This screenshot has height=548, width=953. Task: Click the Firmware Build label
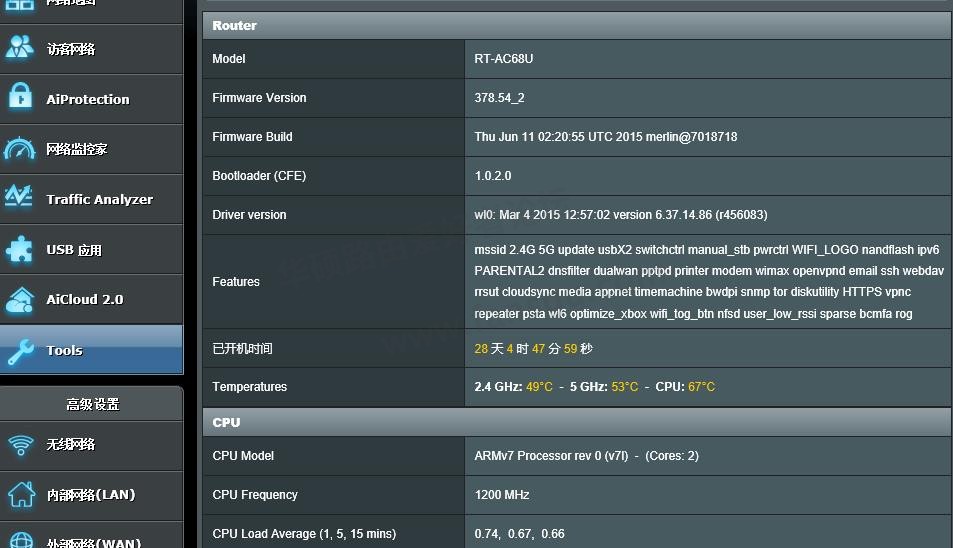[x=252, y=137]
